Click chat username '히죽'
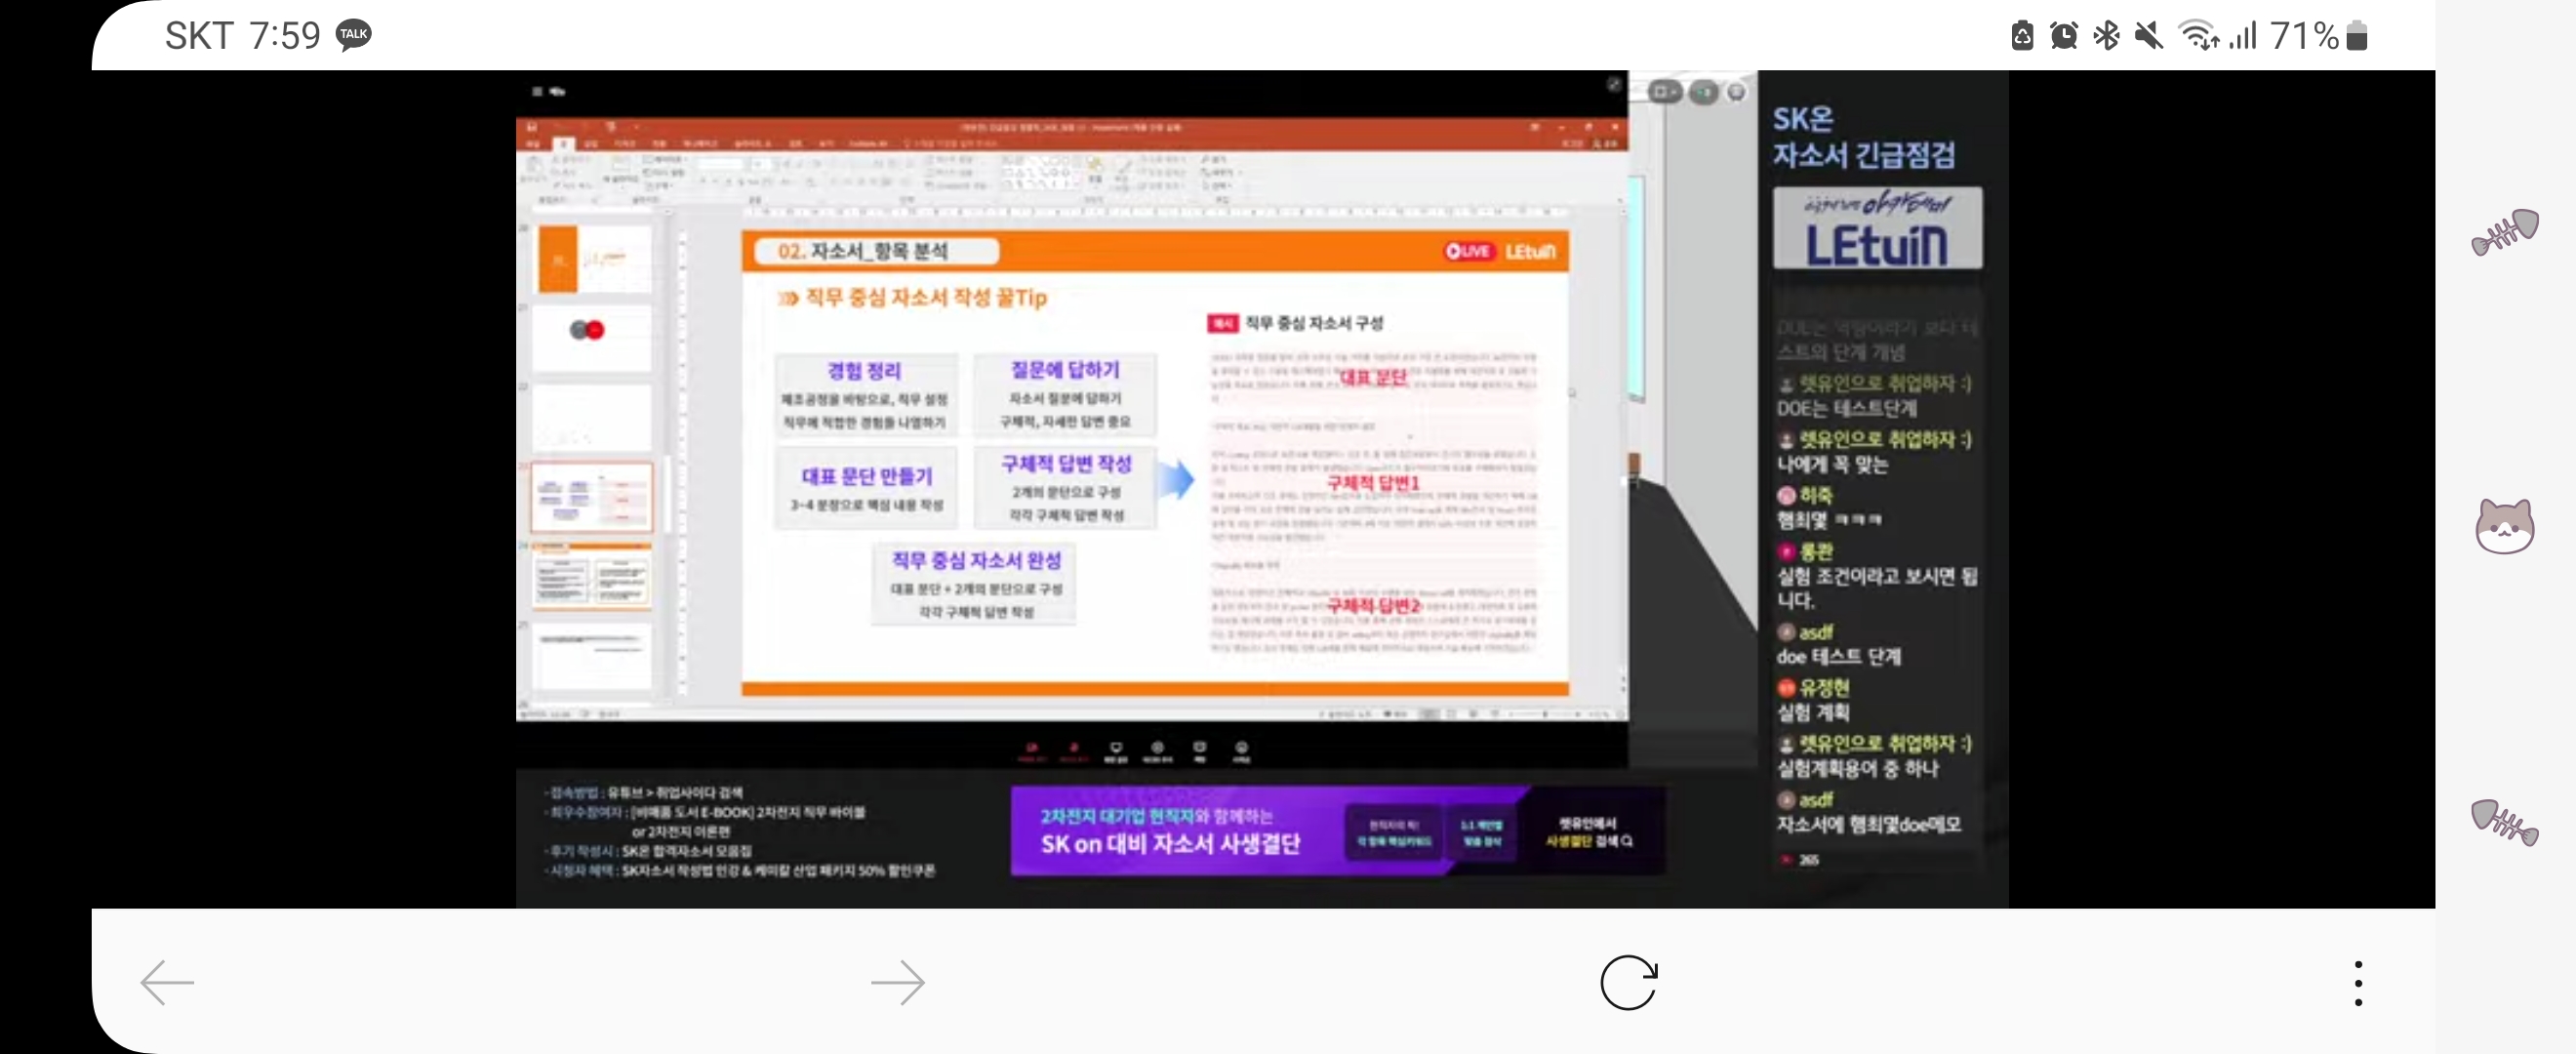Screen dimensions: 2576x1054 pos(1815,495)
